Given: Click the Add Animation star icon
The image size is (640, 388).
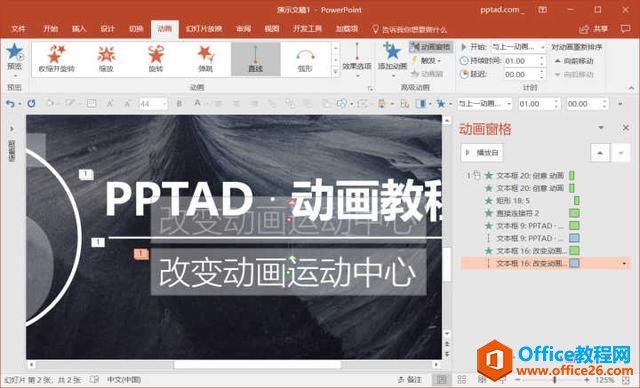Looking at the screenshot, I should click(x=392, y=51).
